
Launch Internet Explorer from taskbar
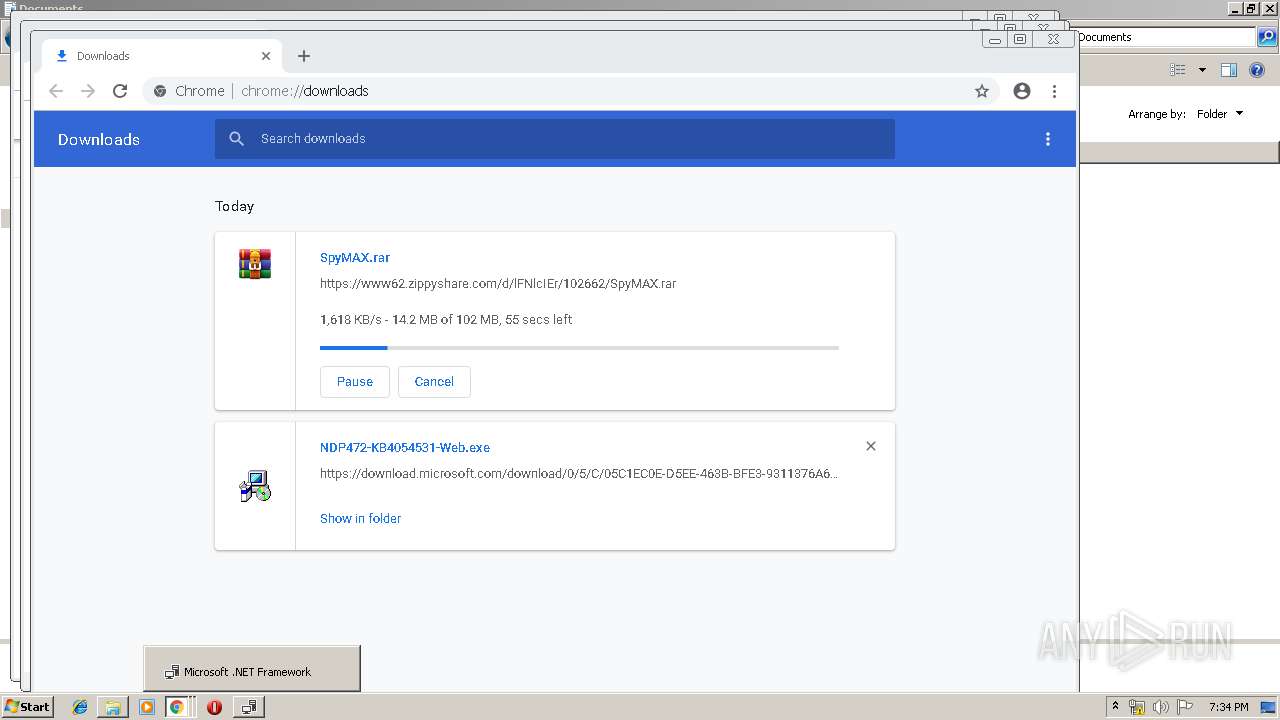point(80,707)
